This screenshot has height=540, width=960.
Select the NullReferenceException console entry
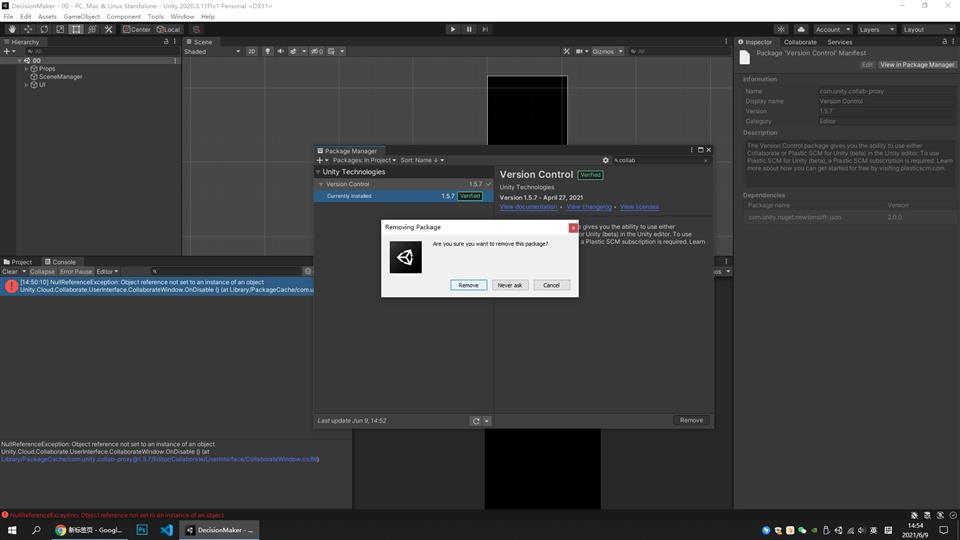157,286
